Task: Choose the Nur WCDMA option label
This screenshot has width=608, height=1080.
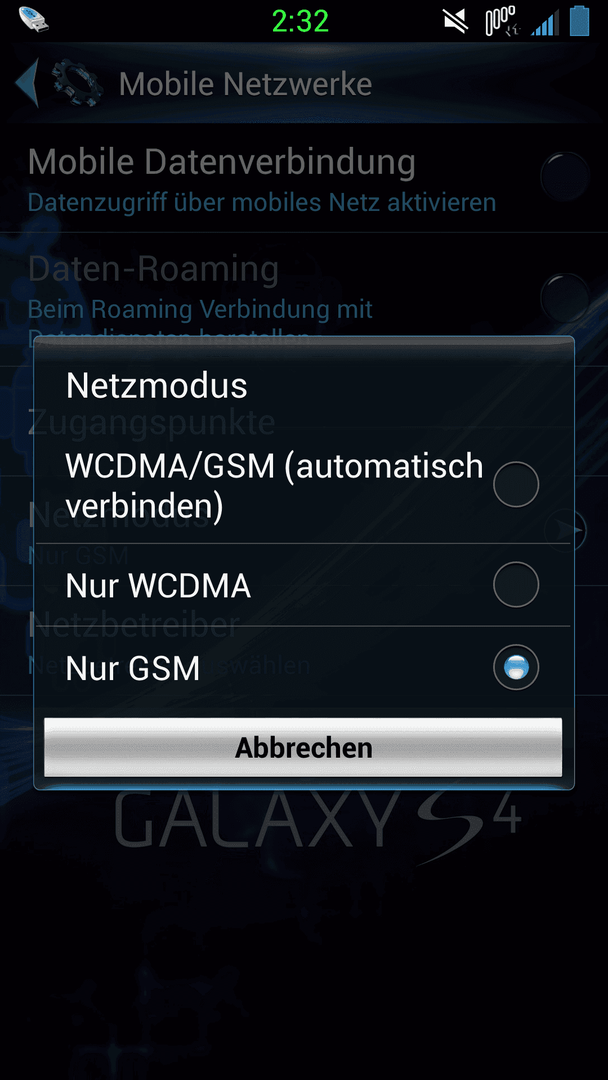Action: [158, 586]
